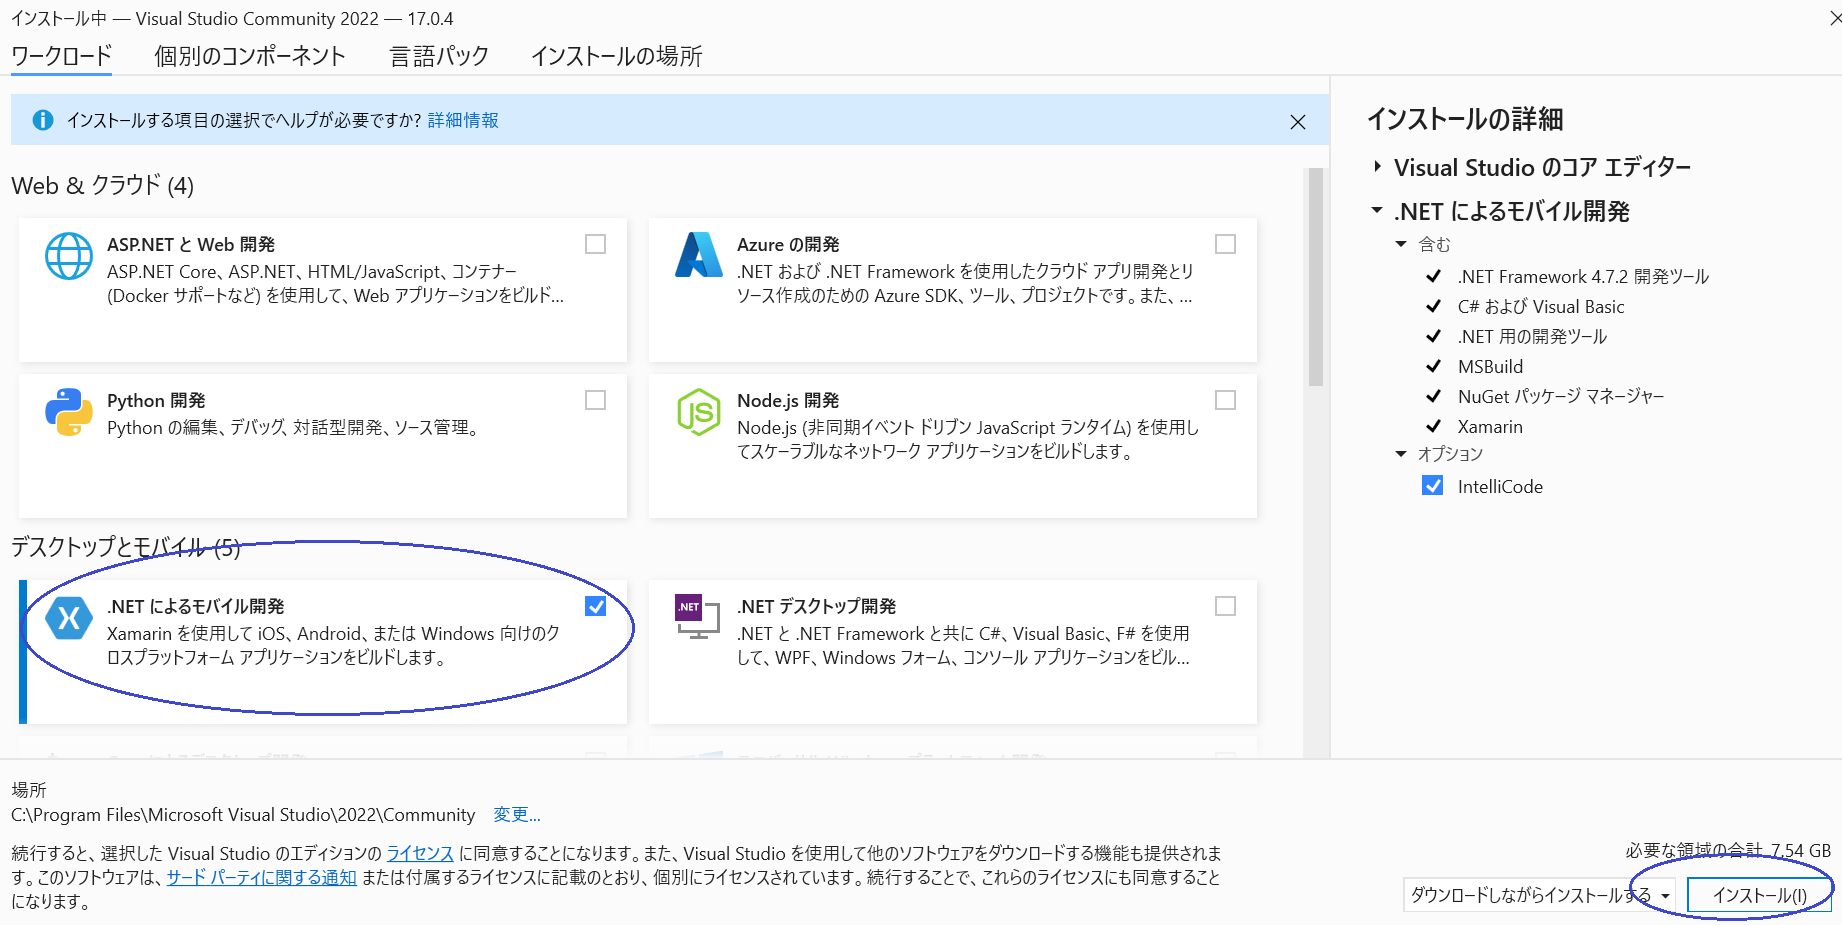Click the NuGet パッケージ マネージャー item
1842x925 pixels.
(1561, 397)
